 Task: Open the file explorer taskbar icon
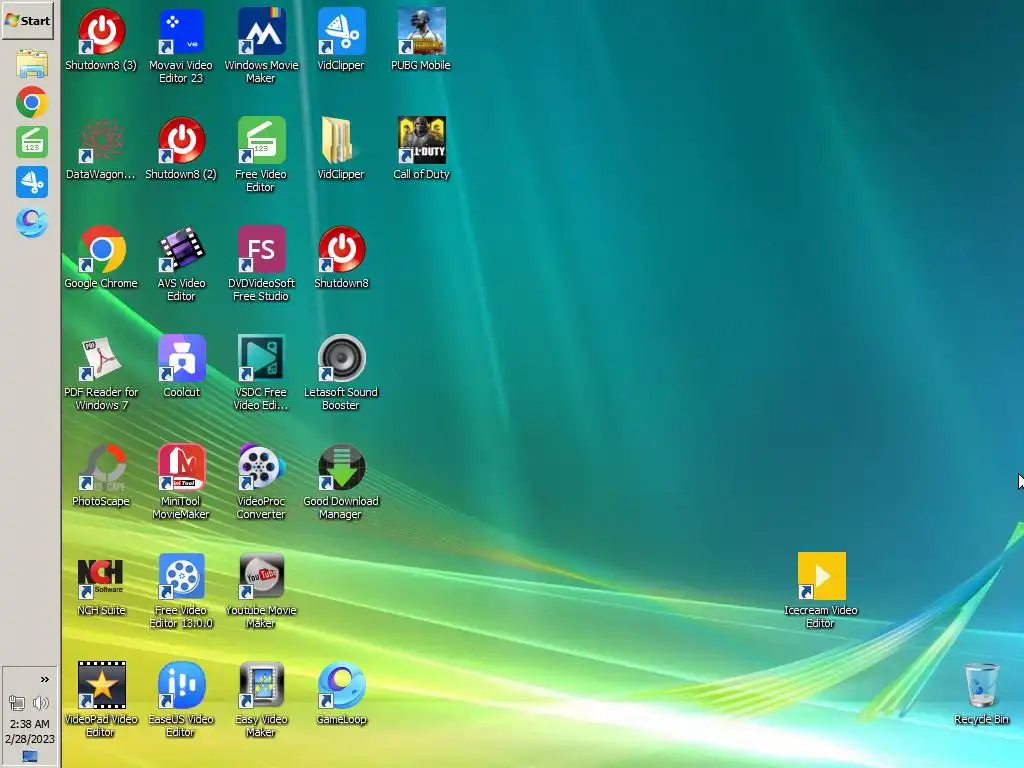[31, 64]
